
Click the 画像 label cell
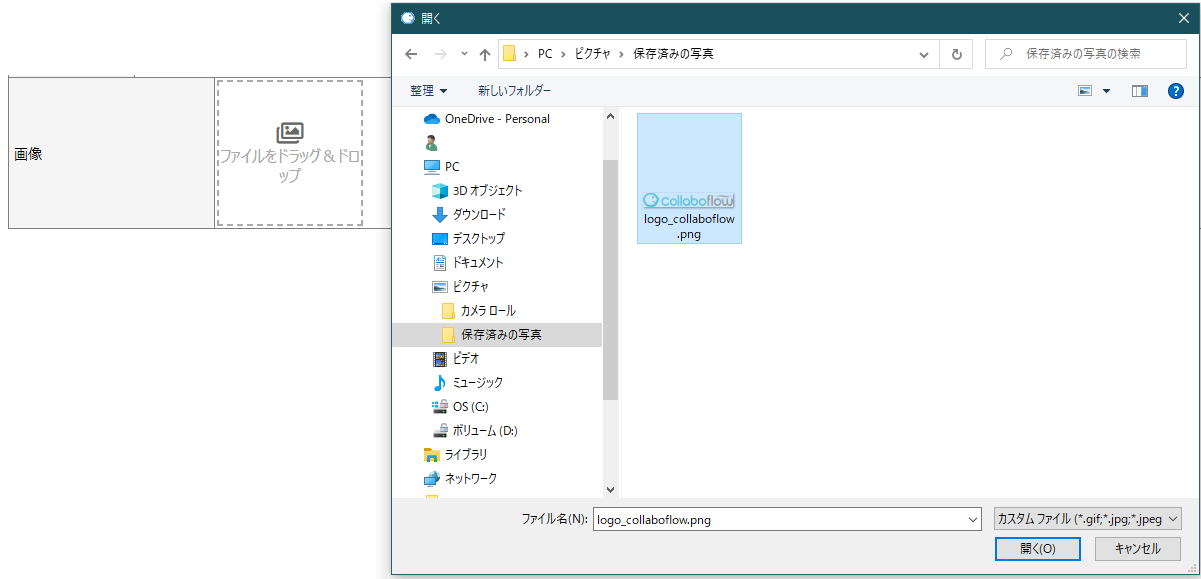(111, 153)
